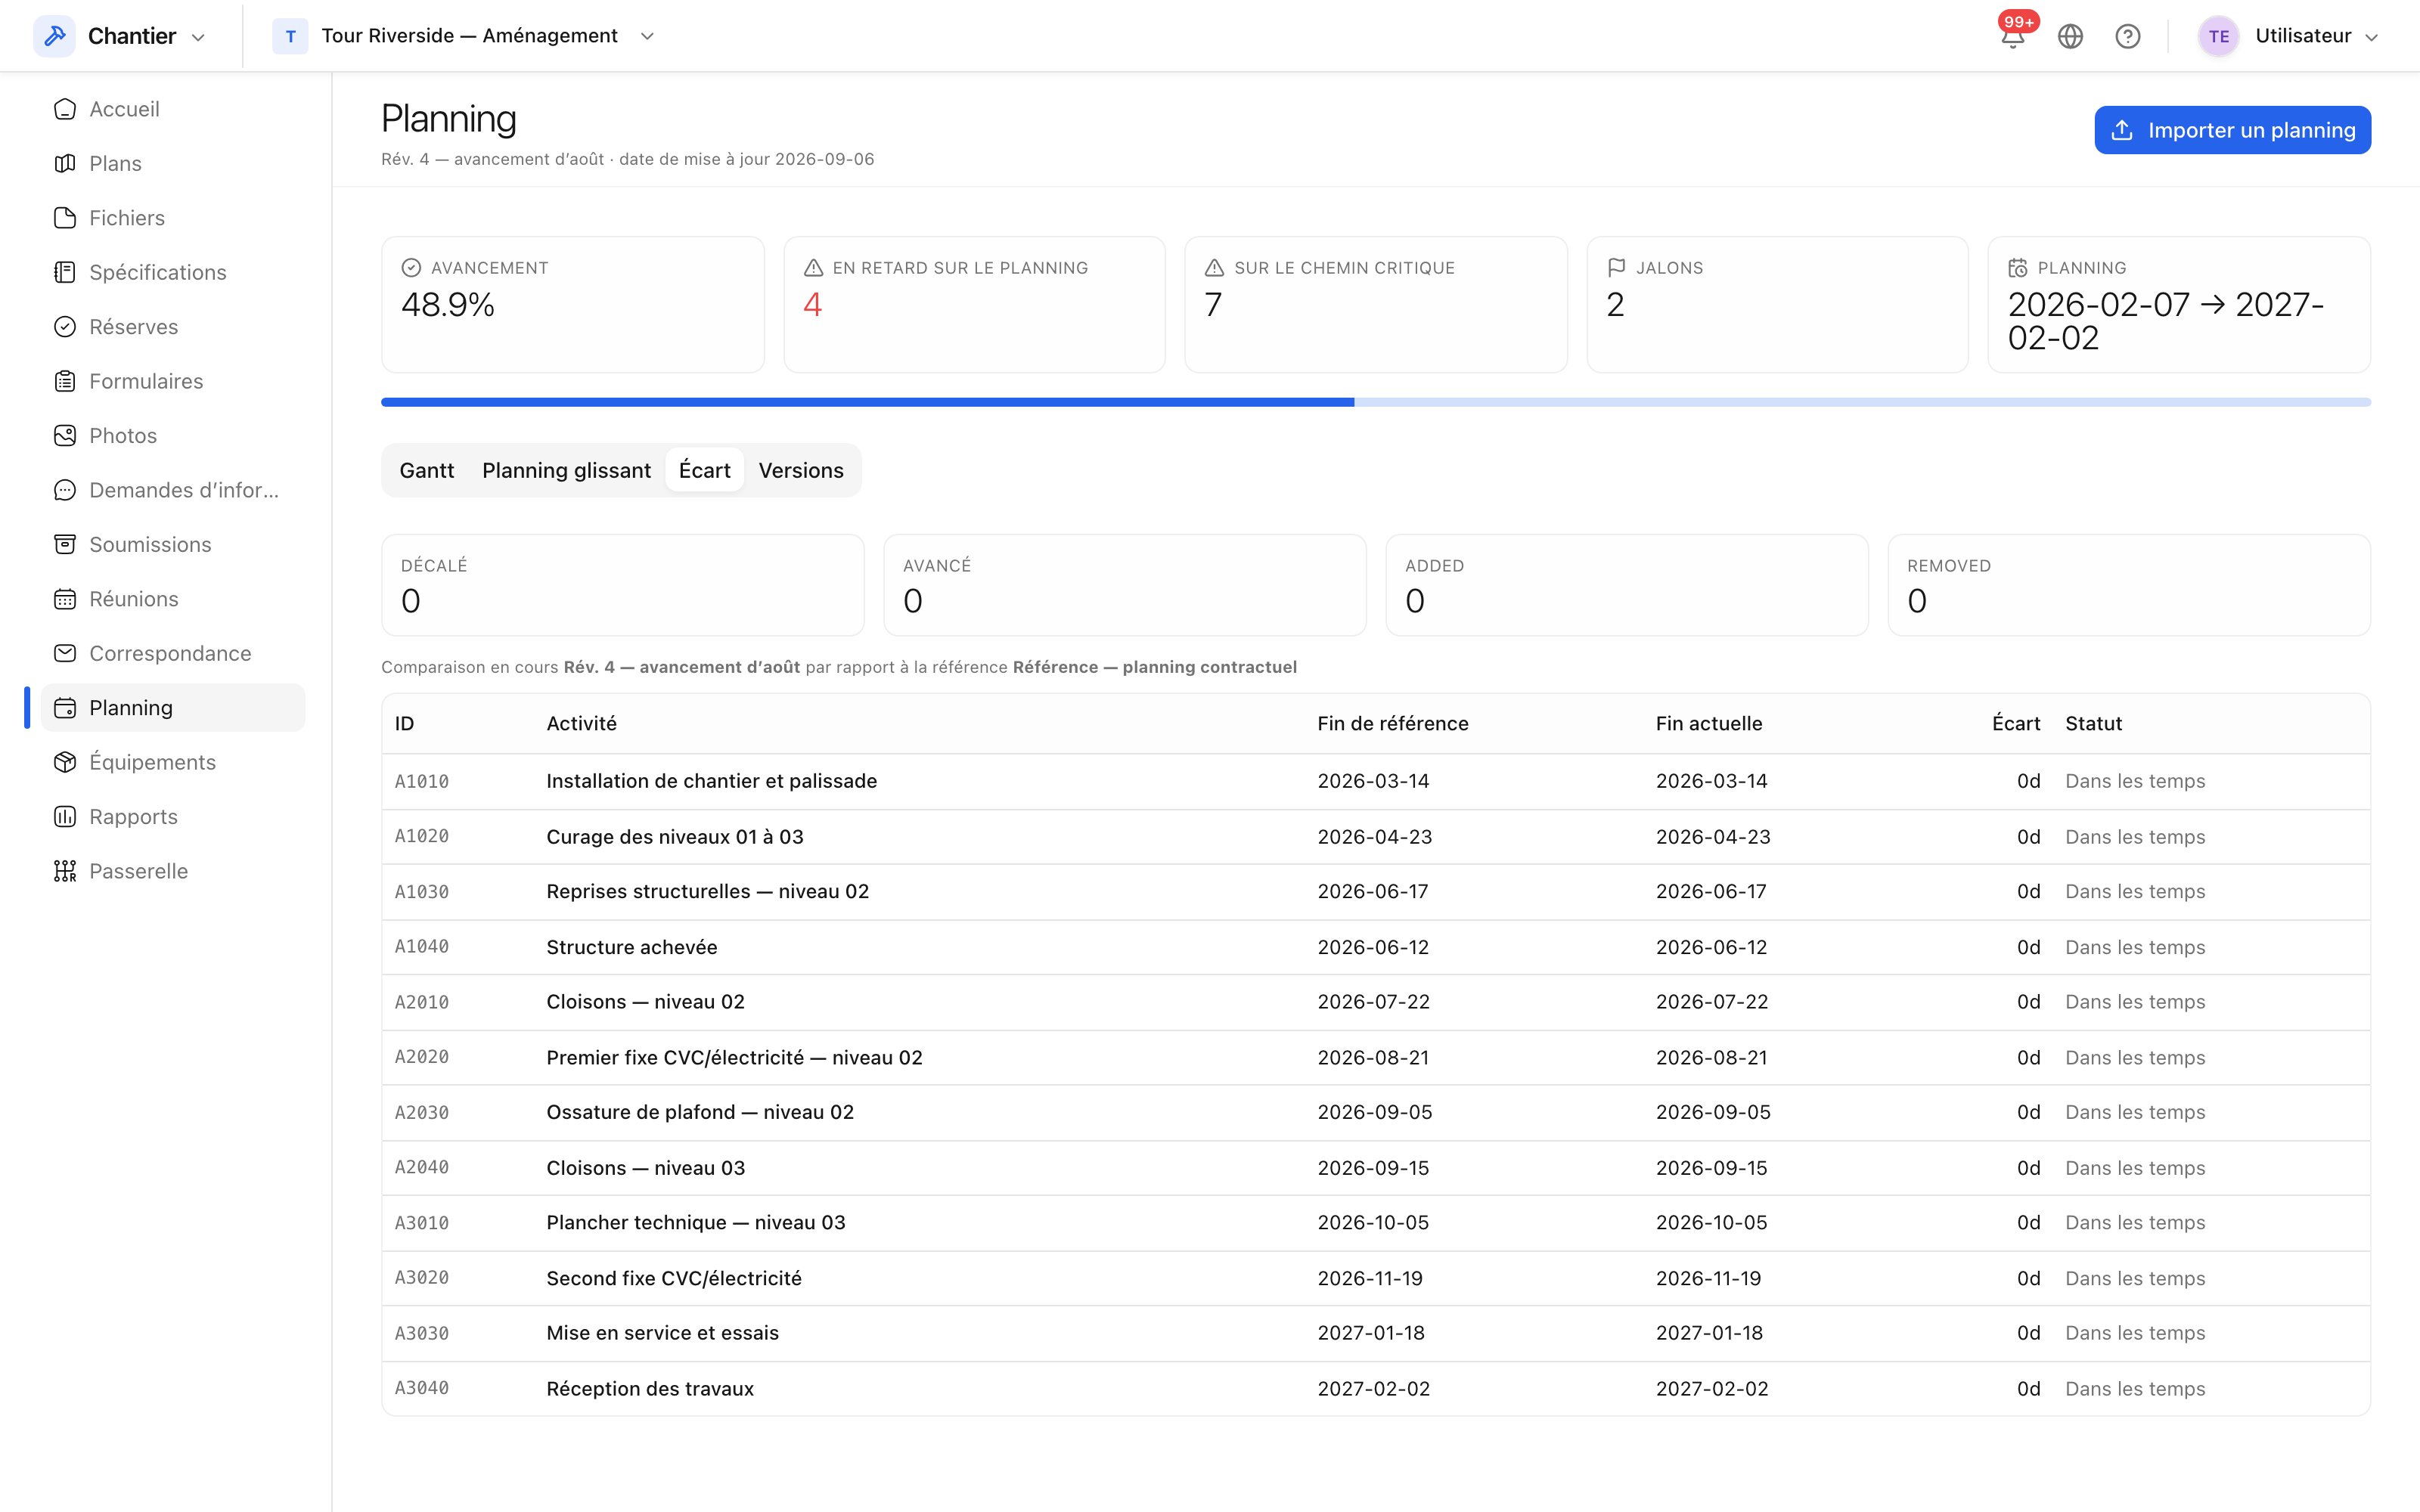Click the Spécifications book icon
This screenshot has height=1512, width=2420.
click(x=65, y=272)
